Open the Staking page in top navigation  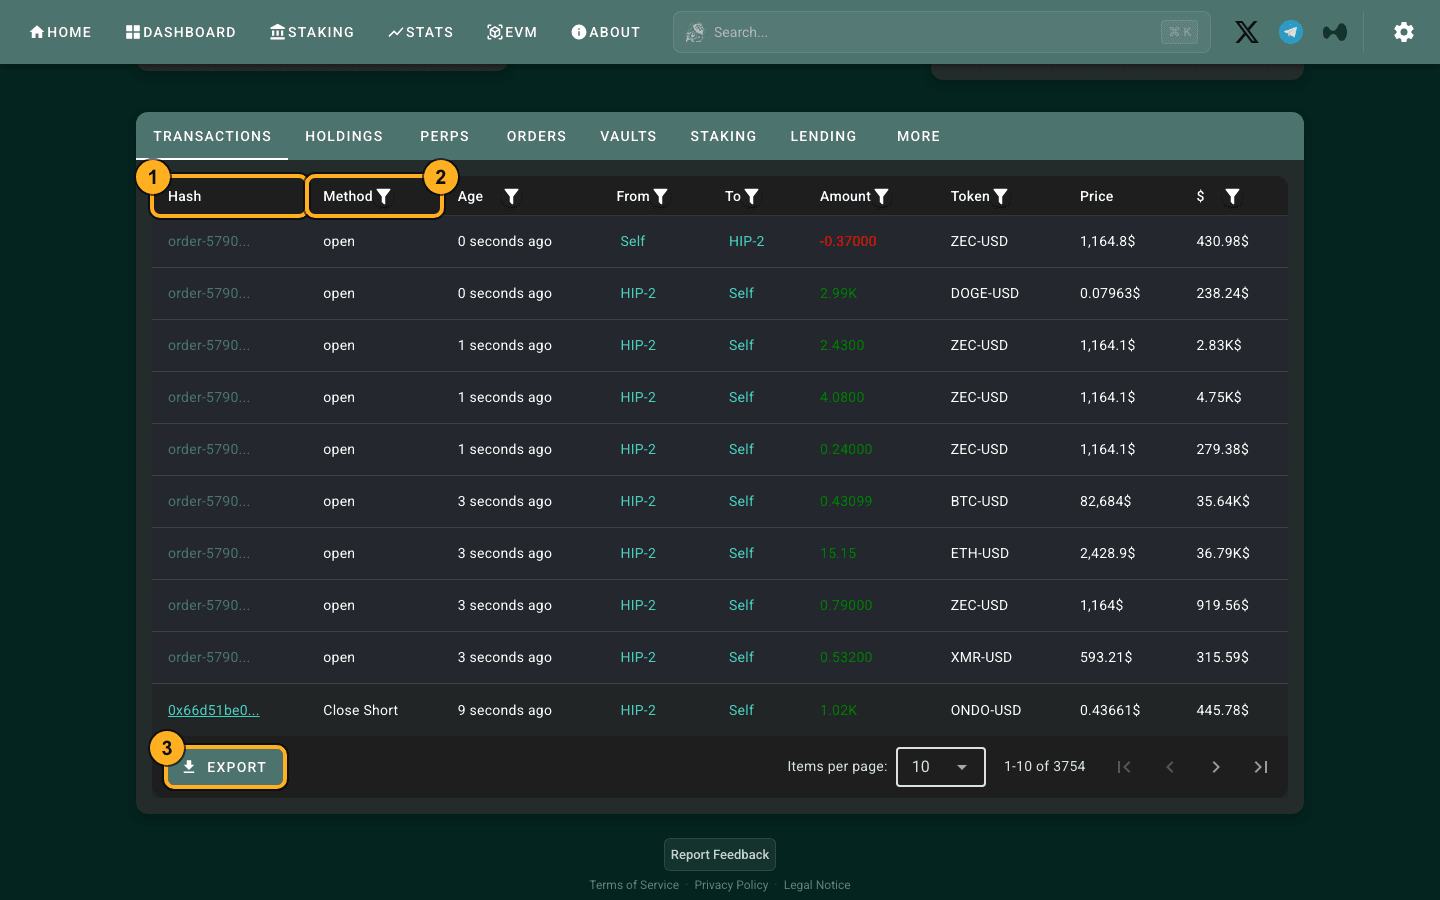pyautogui.click(x=312, y=32)
